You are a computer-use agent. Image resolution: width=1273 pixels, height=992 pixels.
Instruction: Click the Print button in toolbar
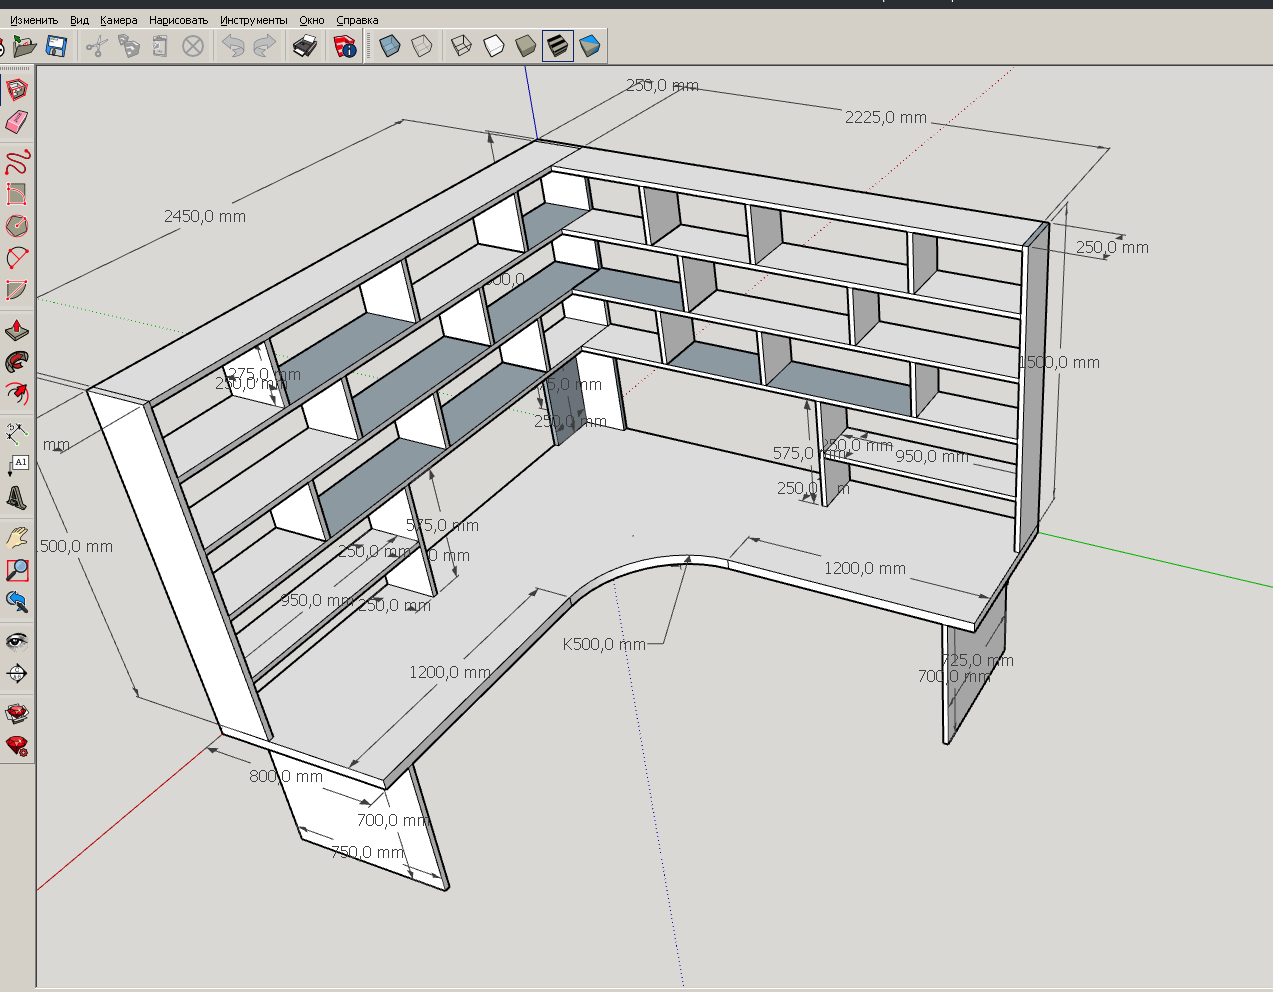(304, 46)
